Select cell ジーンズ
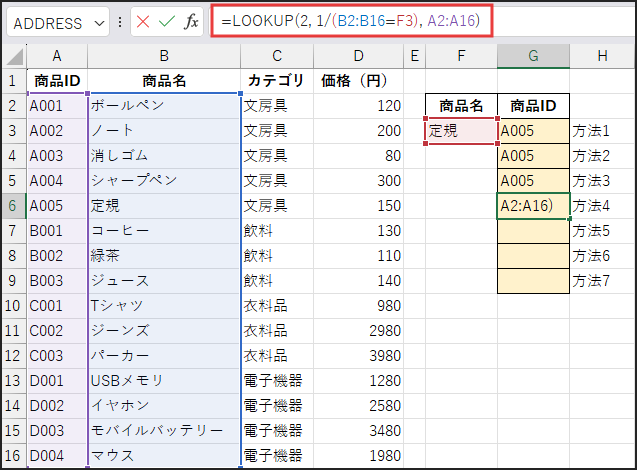Image resolution: width=637 pixels, height=470 pixels. tap(164, 331)
